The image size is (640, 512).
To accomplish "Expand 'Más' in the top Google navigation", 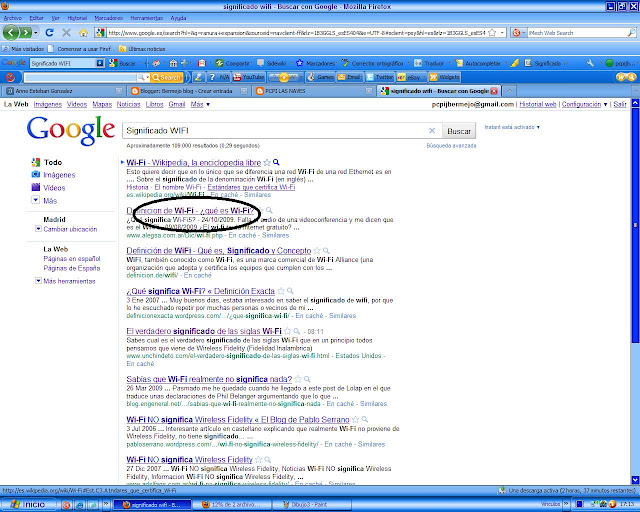I will [x=200, y=105].
